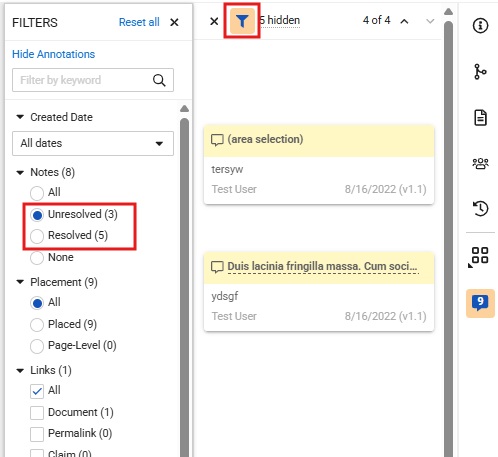Open the information panel icon

[480, 25]
